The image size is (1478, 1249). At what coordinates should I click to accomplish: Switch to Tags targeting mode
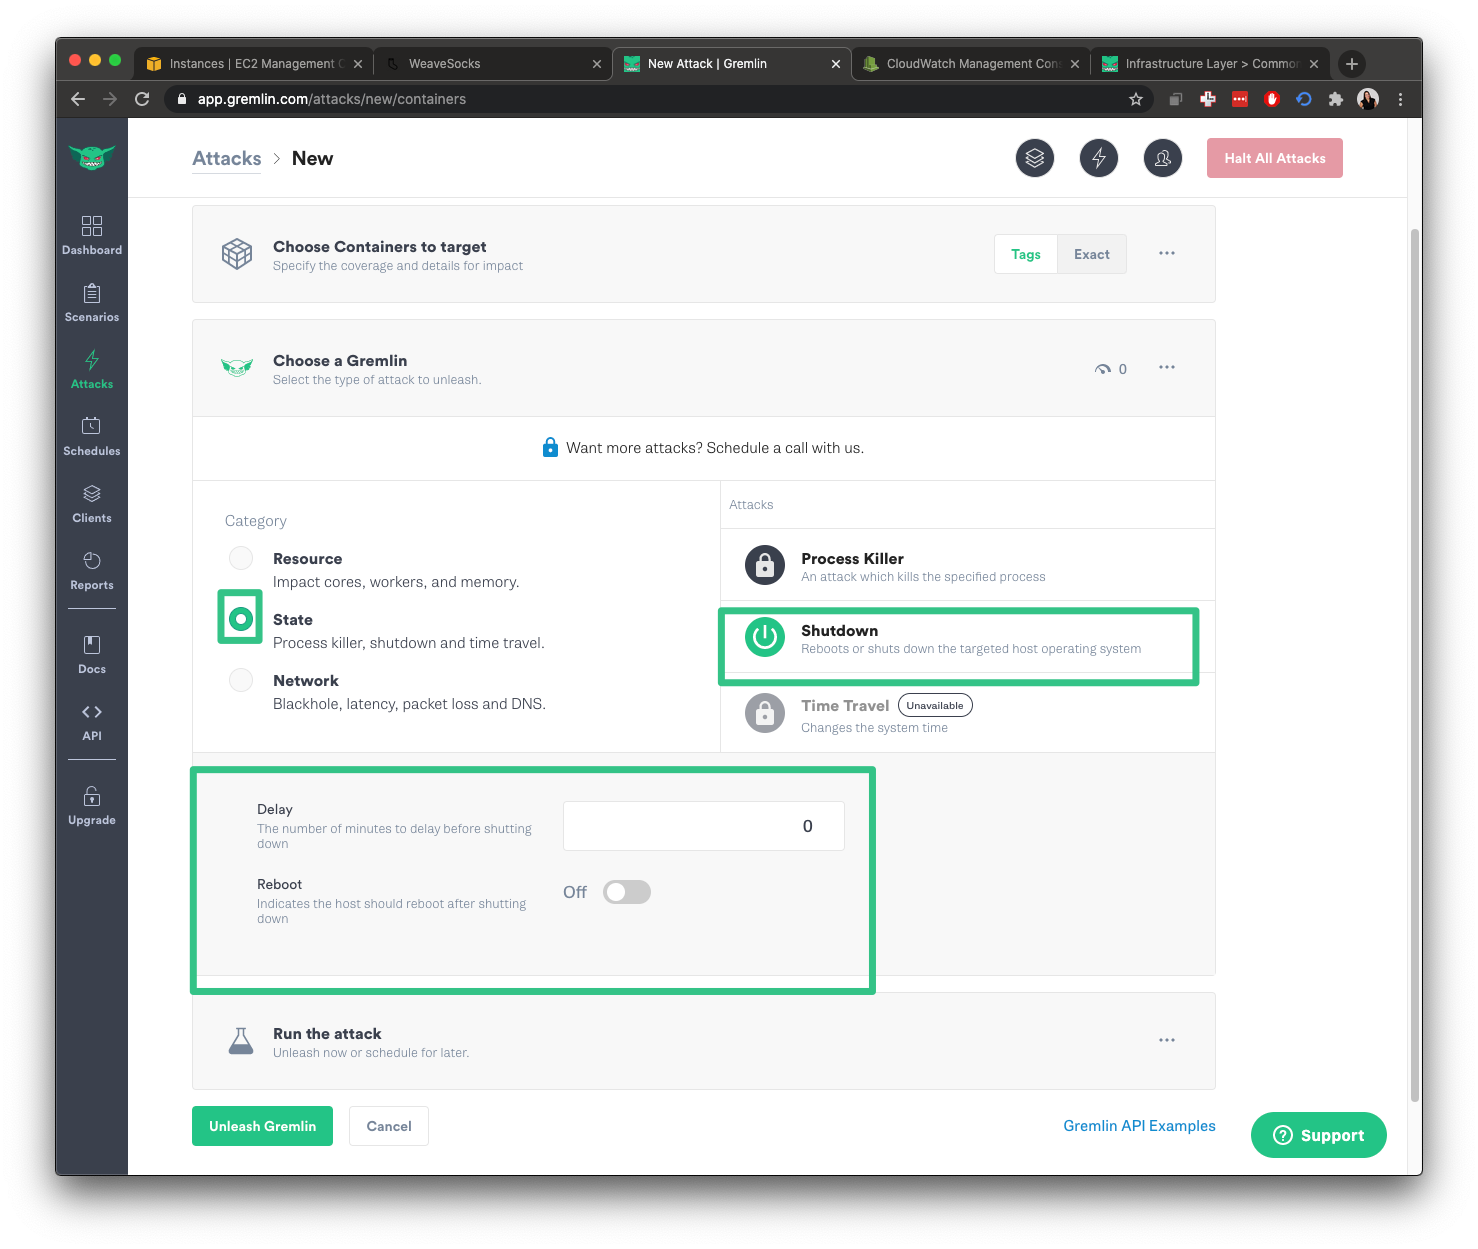point(1026,254)
